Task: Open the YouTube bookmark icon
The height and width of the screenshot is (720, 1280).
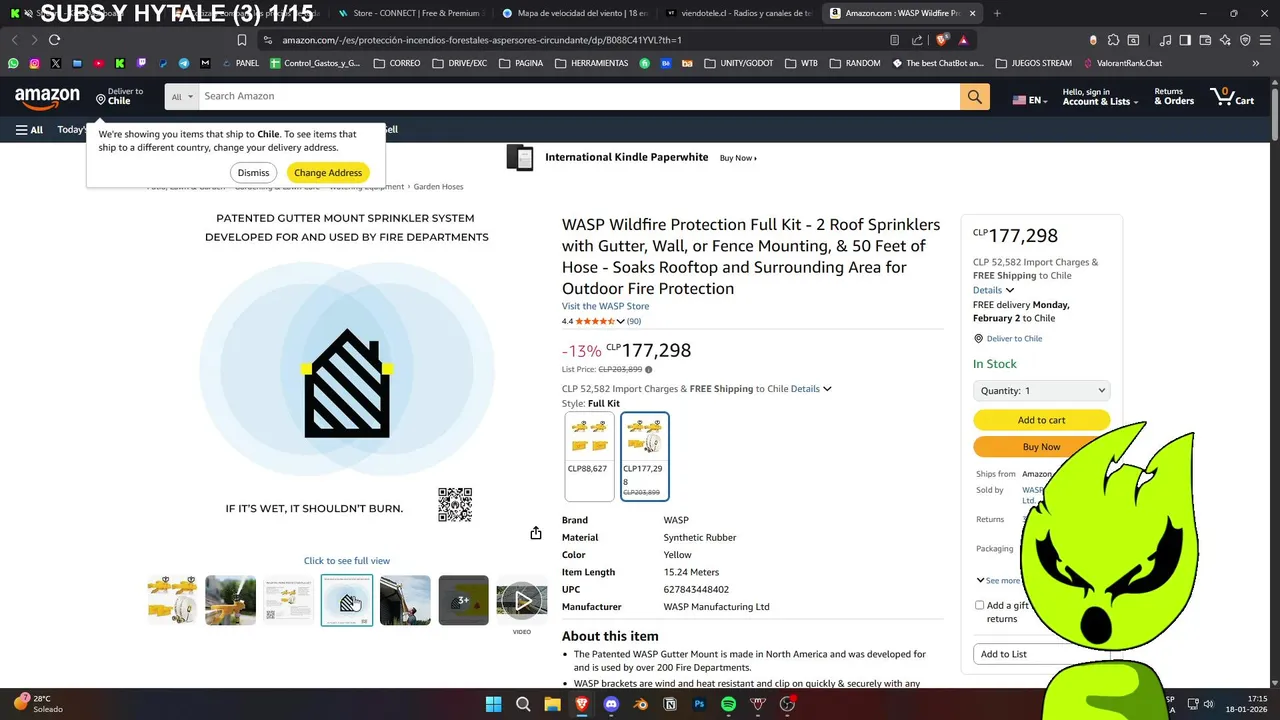Action: (x=98, y=63)
